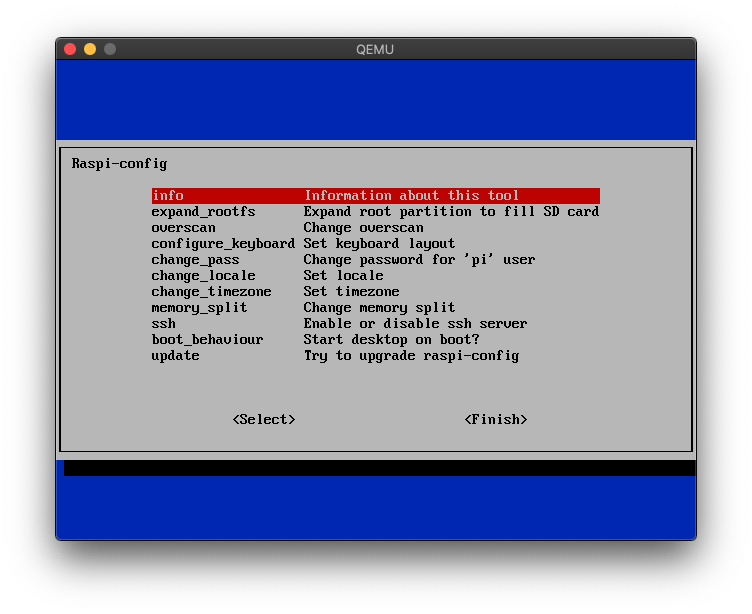
Task: Select the info menu entry
Action: pos(376,196)
